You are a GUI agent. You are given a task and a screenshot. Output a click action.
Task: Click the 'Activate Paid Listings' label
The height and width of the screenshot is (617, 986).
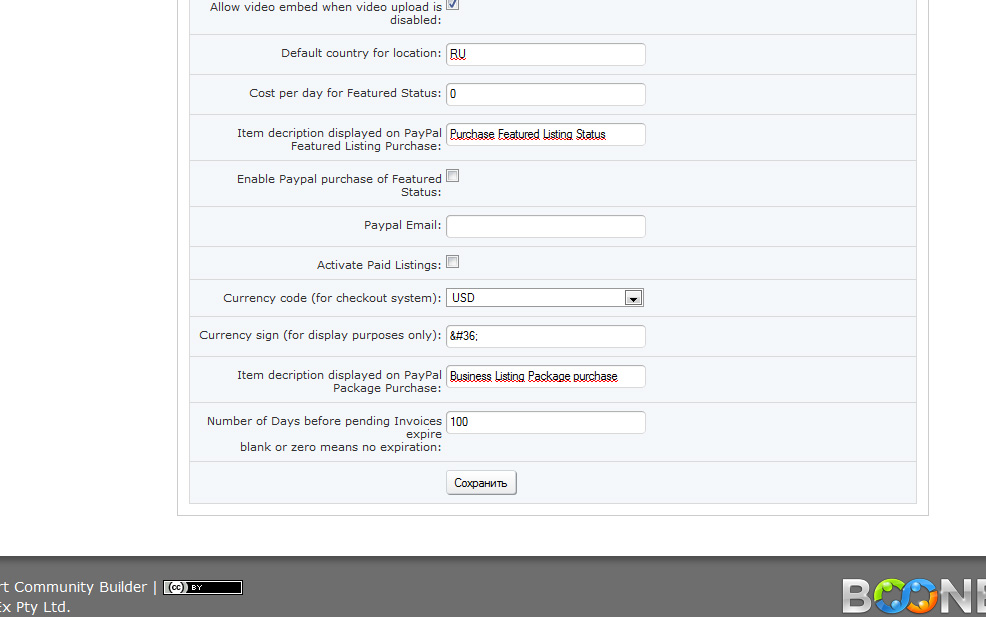pos(378,265)
